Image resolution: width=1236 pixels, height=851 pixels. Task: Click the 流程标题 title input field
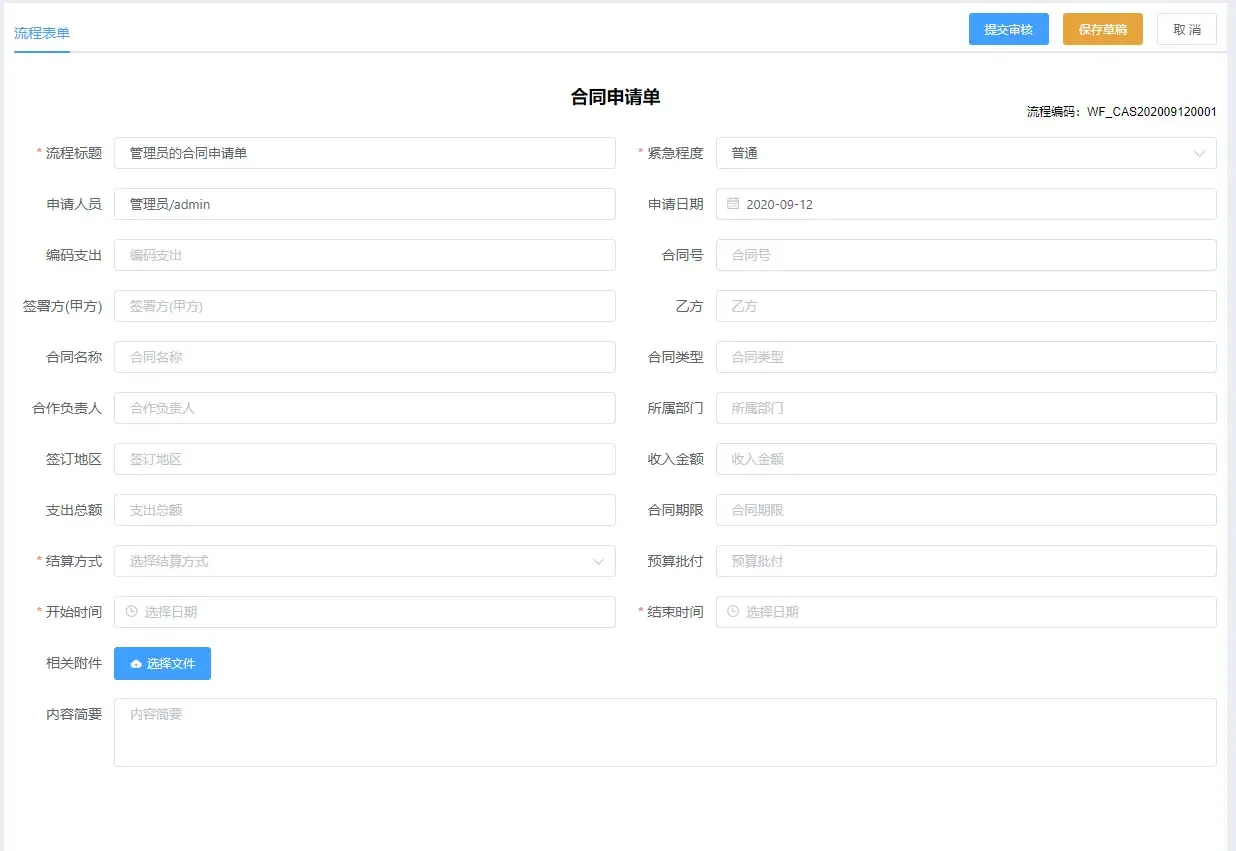(x=365, y=153)
